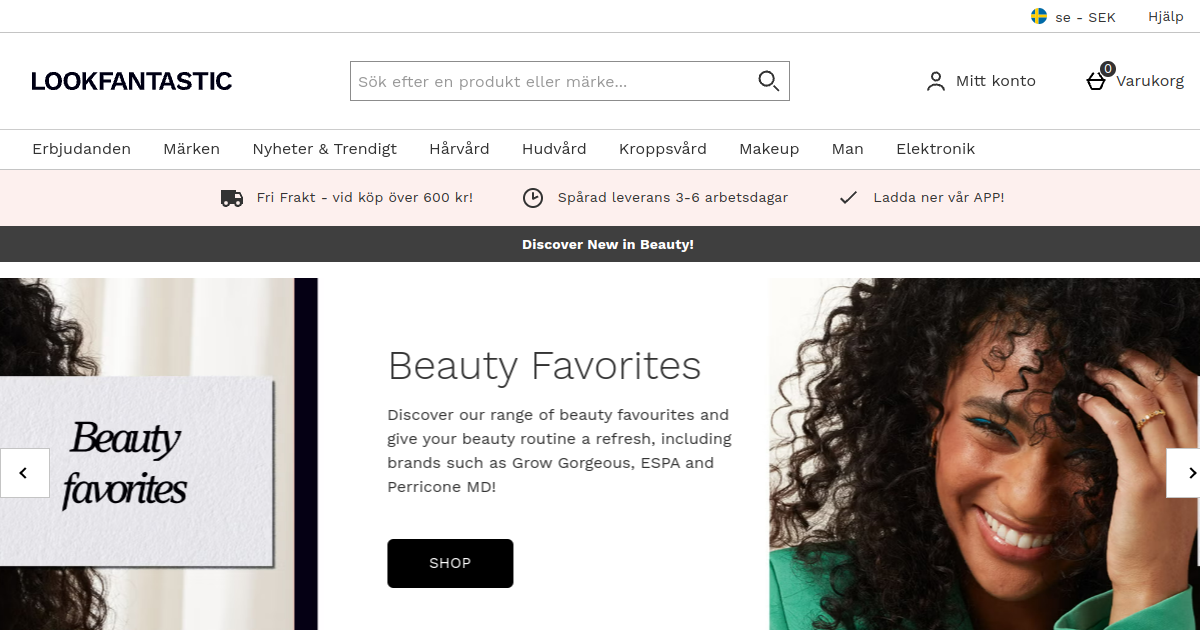
Task: Expand the Hårvård navigation menu
Action: coord(459,149)
